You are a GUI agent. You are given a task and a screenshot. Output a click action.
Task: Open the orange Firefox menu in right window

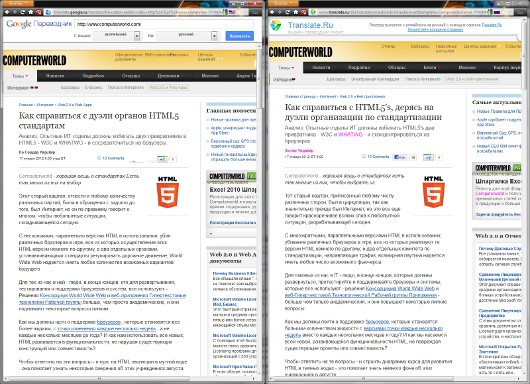click(283, 3)
